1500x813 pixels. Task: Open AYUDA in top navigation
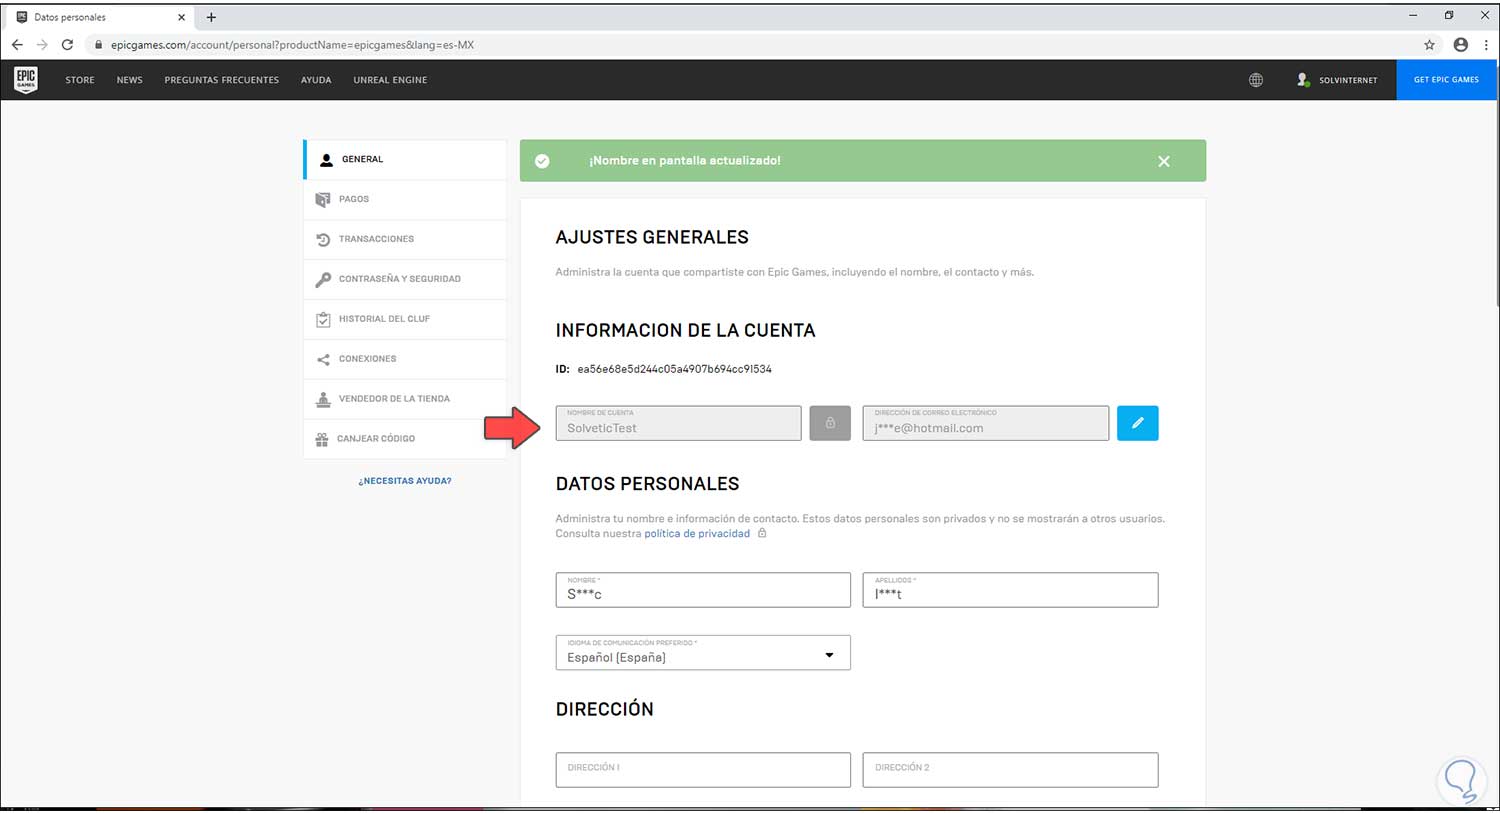pos(316,80)
